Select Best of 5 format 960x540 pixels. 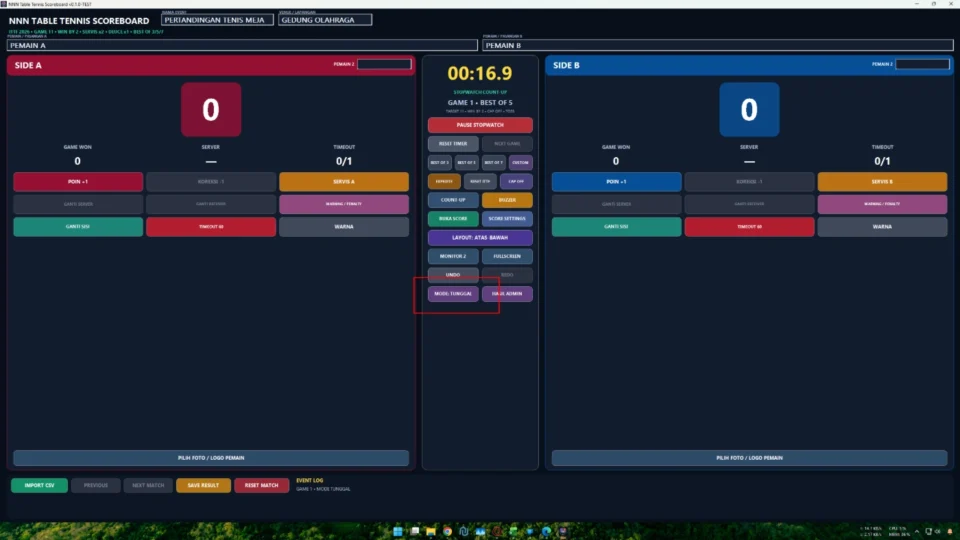click(467, 163)
